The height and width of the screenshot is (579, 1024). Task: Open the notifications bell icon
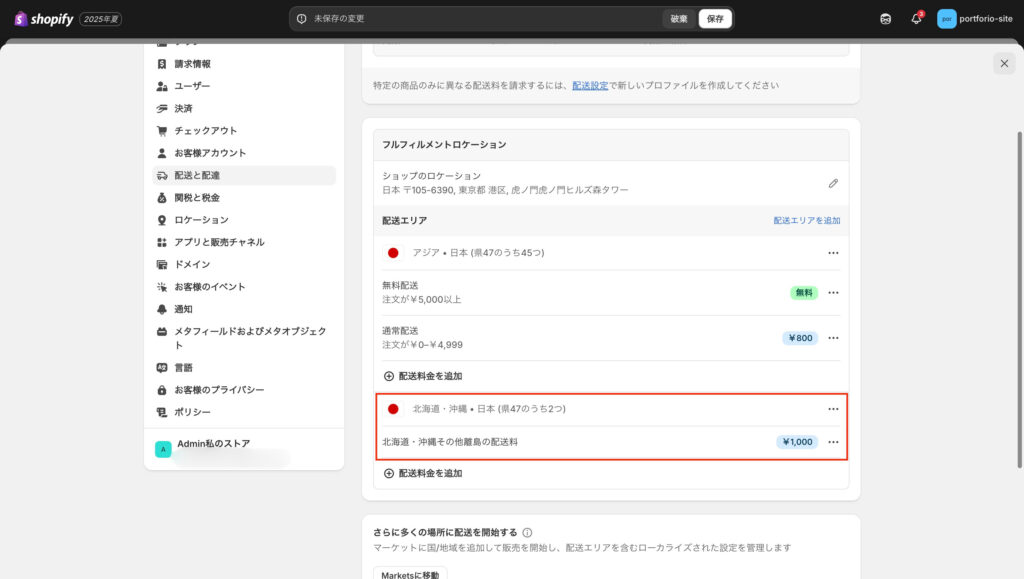pos(916,19)
